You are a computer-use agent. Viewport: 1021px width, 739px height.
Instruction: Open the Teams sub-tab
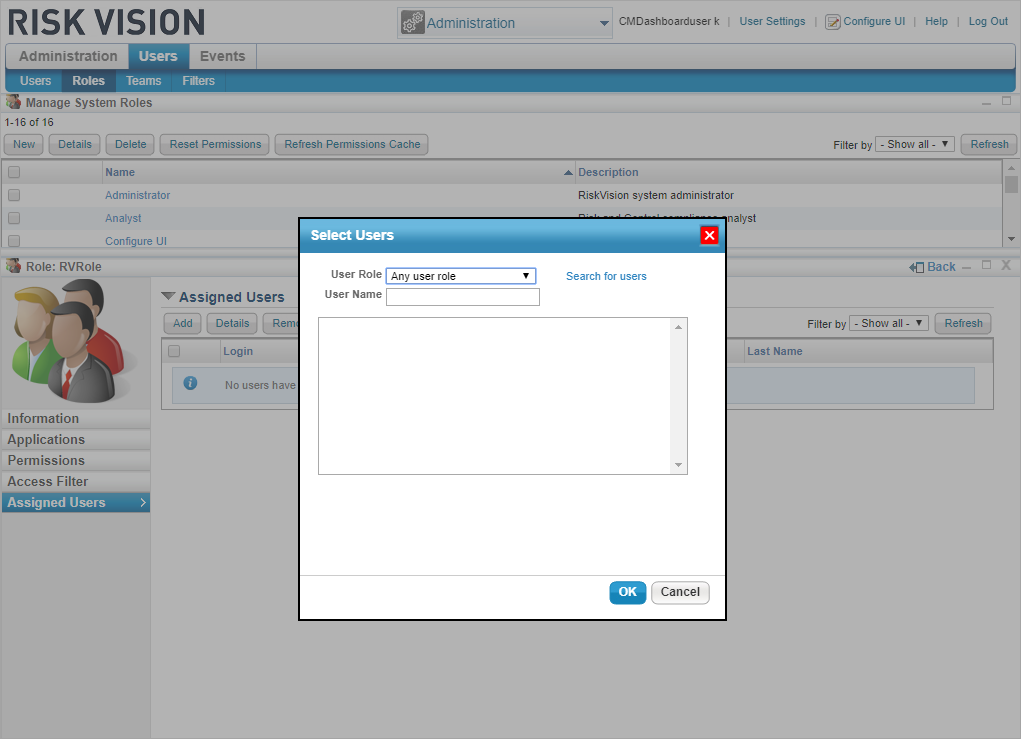pyautogui.click(x=143, y=81)
